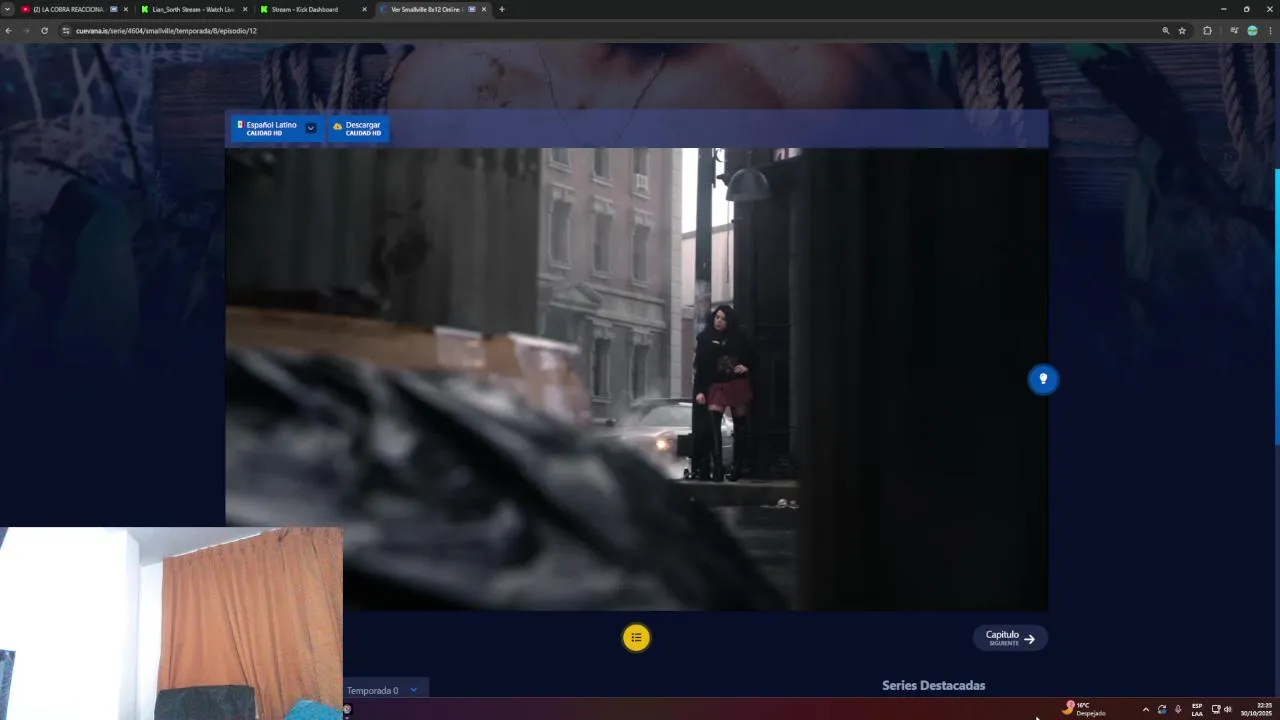1280x720 pixels.
Task: Show hidden system tray icons
Action: click(1145, 709)
